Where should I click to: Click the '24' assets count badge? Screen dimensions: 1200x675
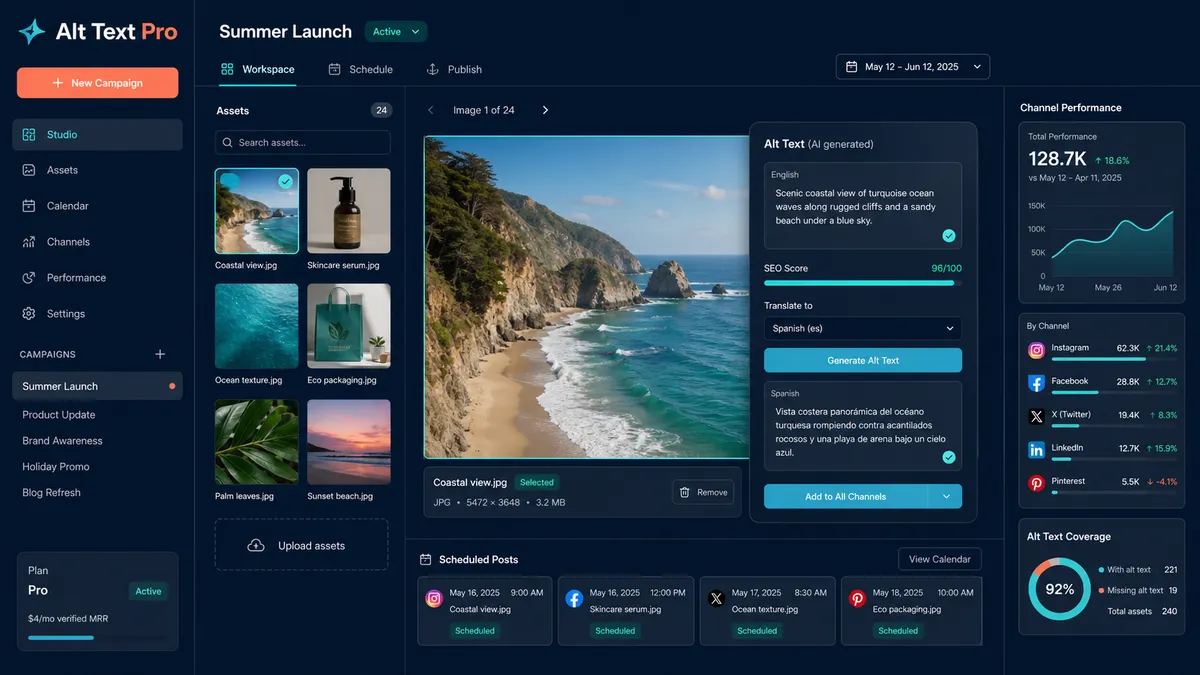tap(381, 110)
